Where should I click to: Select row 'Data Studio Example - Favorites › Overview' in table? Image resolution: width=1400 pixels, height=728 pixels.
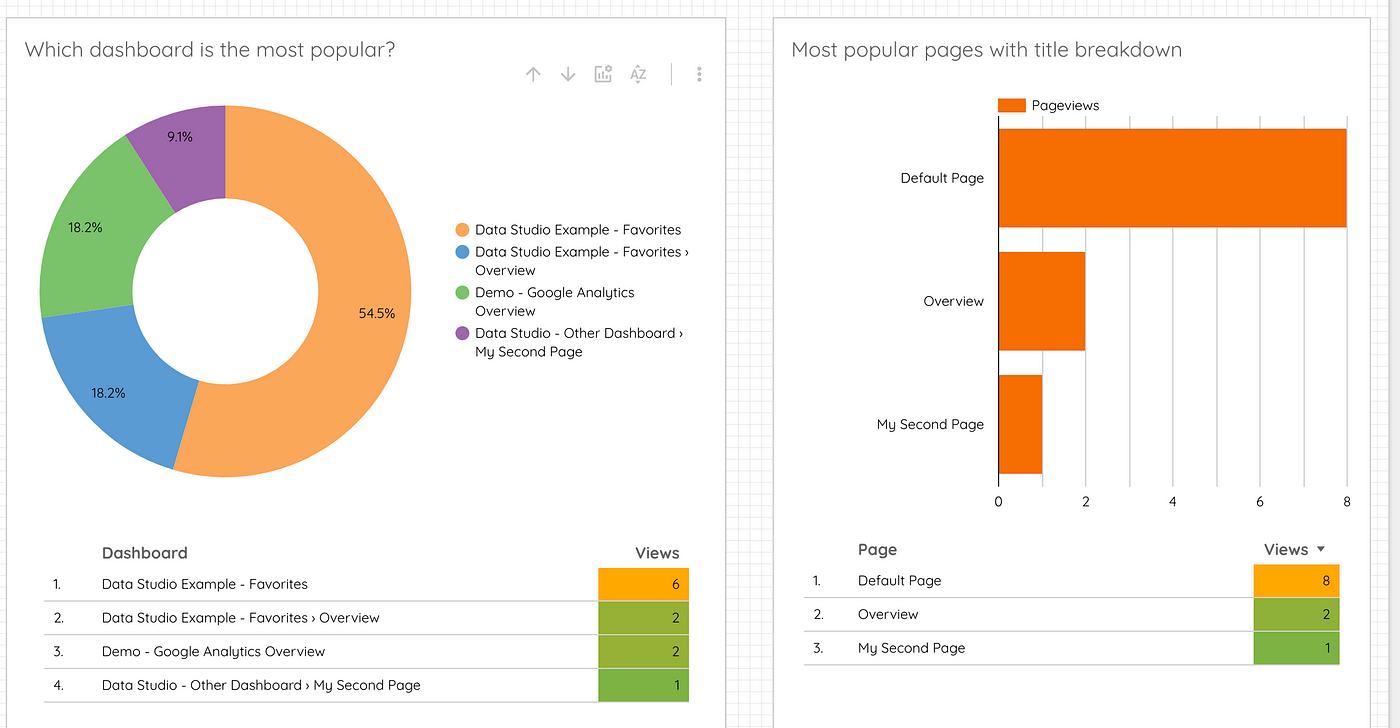[x=366, y=618]
